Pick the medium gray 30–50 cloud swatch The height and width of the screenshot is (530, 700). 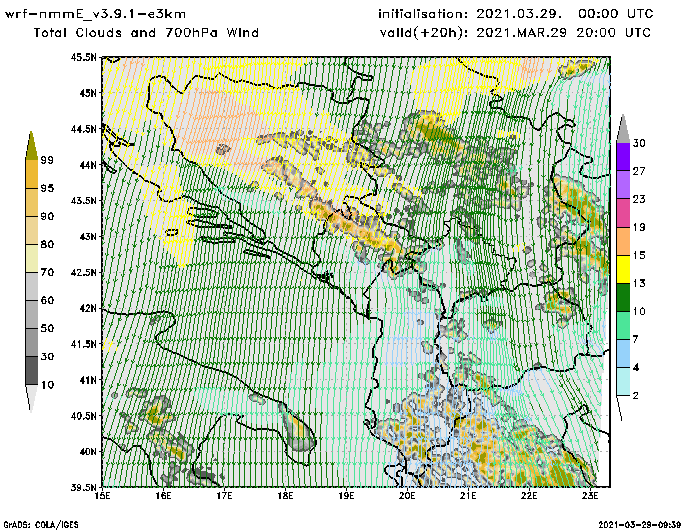pyautogui.click(x=31, y=342)
